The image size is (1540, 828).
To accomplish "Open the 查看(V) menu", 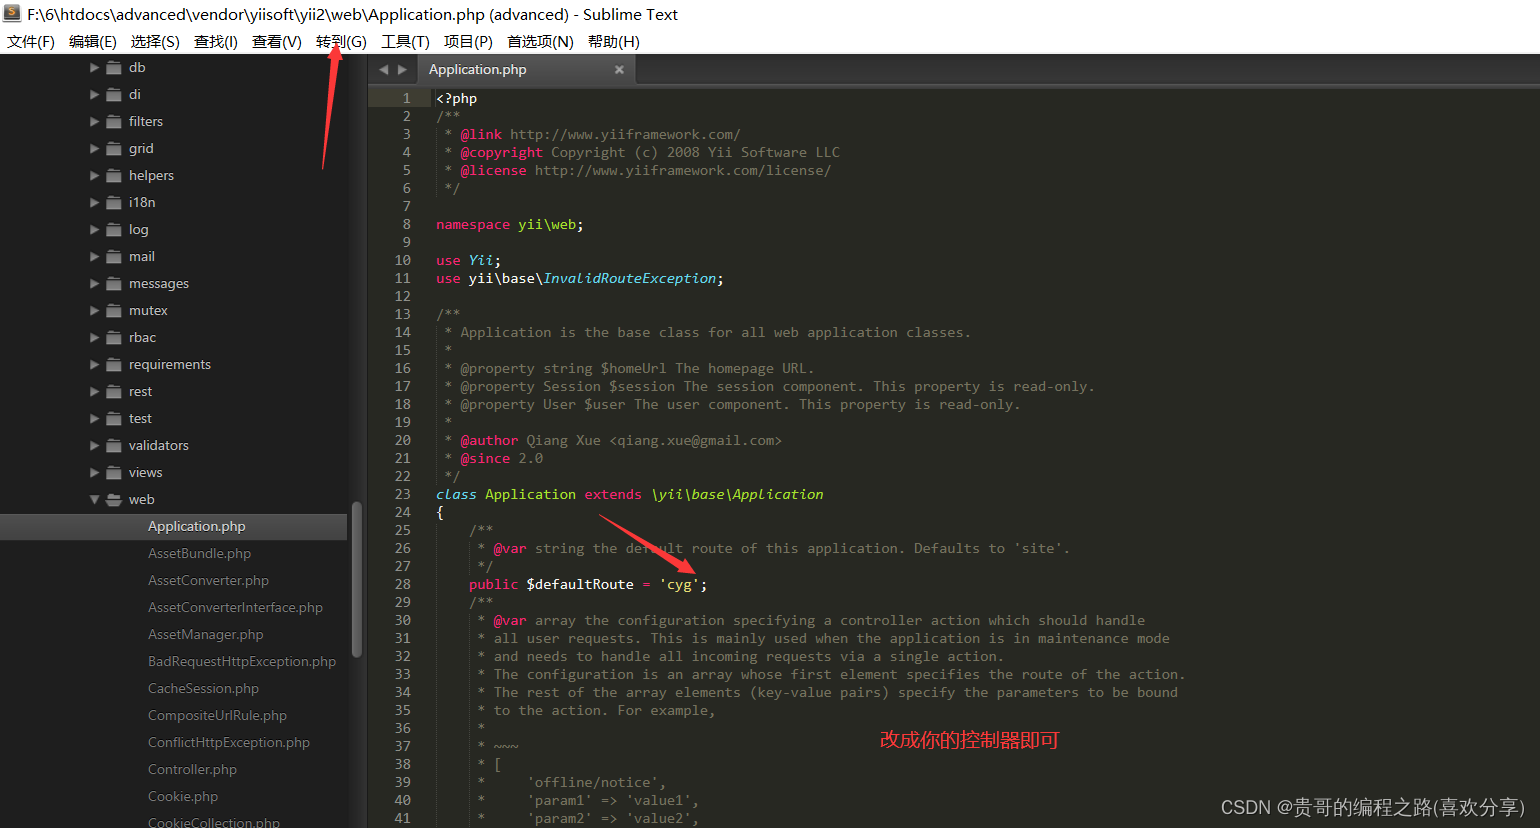I will click(277, 41).
